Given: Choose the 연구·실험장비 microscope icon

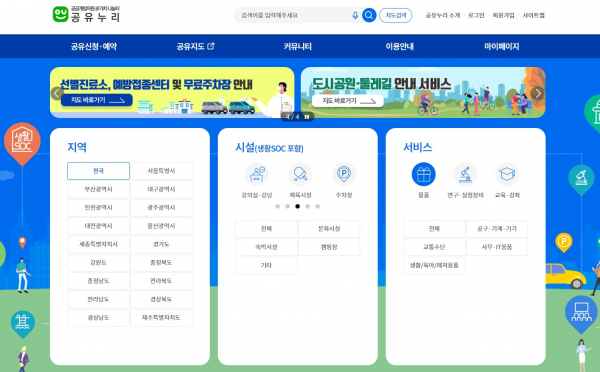Looking at the screenshot, I should 465,174.
